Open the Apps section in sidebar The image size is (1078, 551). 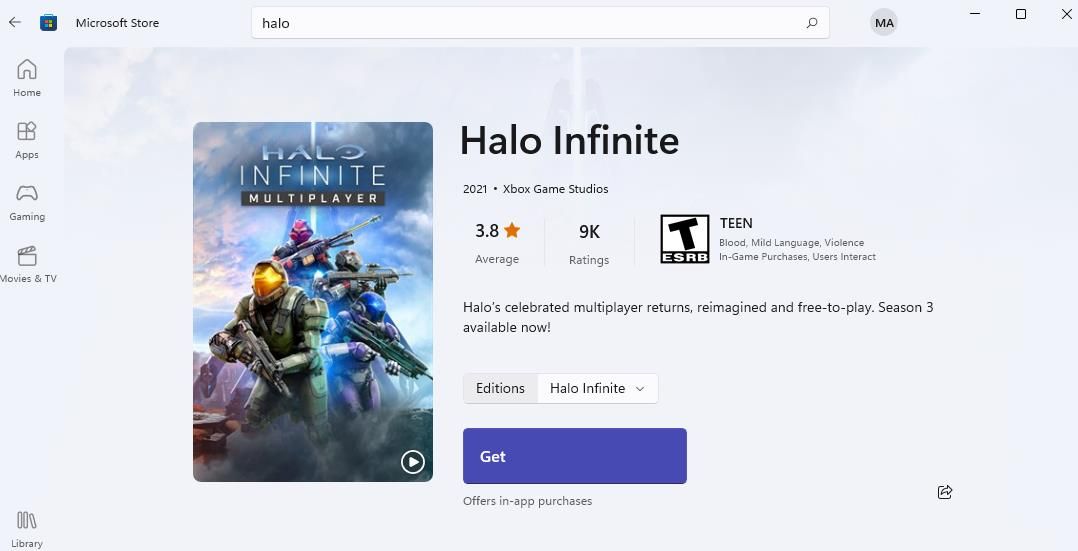point(27,140)
